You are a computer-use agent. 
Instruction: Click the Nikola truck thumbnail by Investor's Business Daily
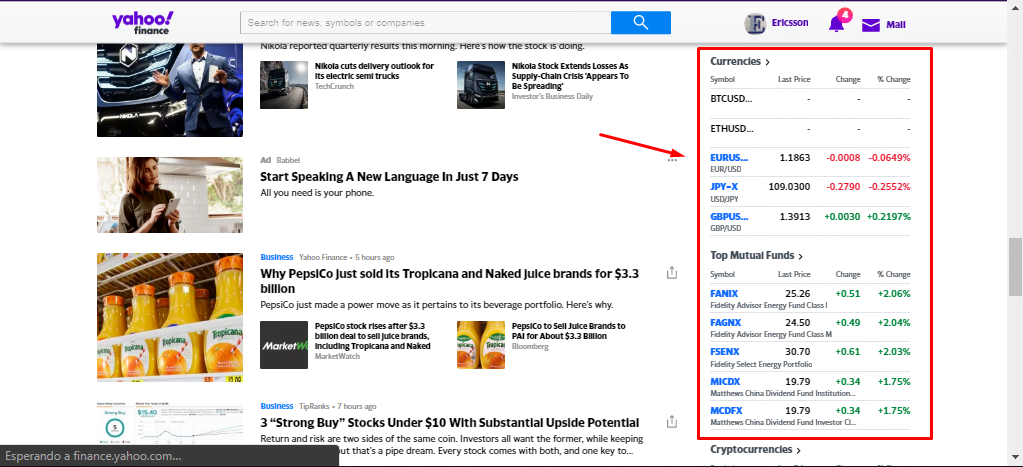481,85
